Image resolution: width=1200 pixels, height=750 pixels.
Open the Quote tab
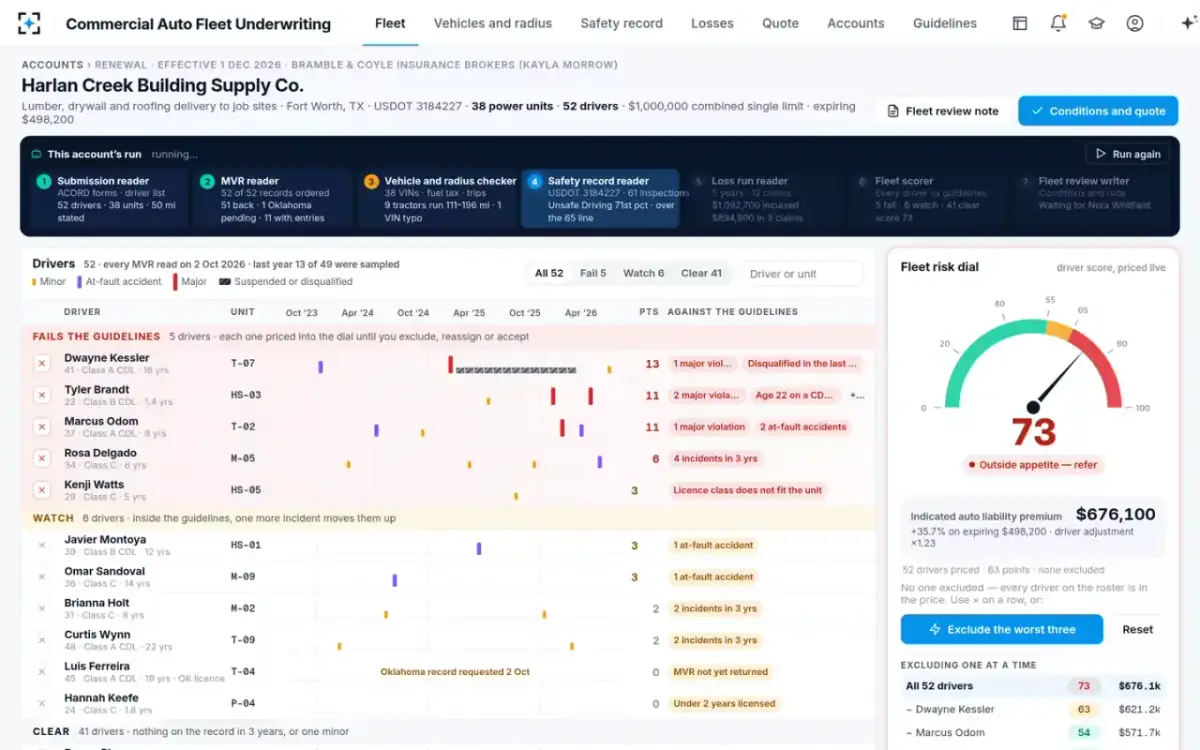coord(780,23)
